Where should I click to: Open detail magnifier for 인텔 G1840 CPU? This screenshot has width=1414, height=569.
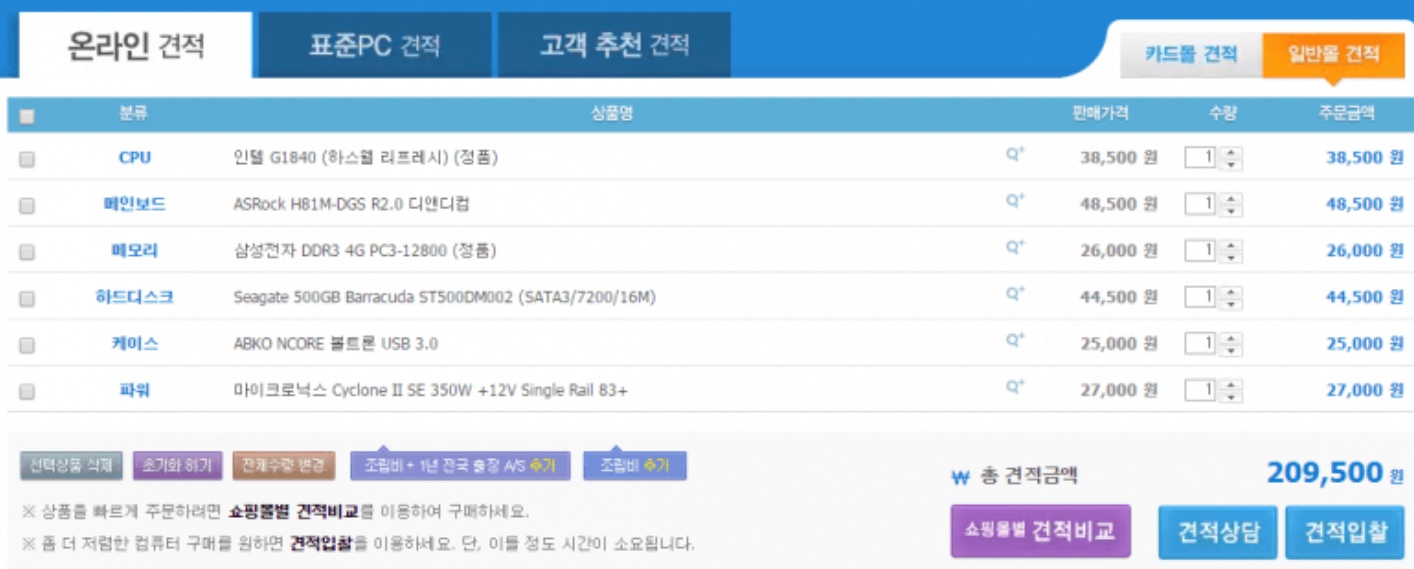[1015, 155]
